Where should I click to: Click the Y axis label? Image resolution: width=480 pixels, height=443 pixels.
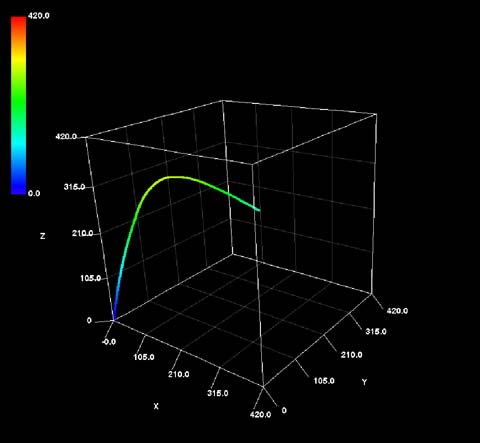click(x=364, y=382)
